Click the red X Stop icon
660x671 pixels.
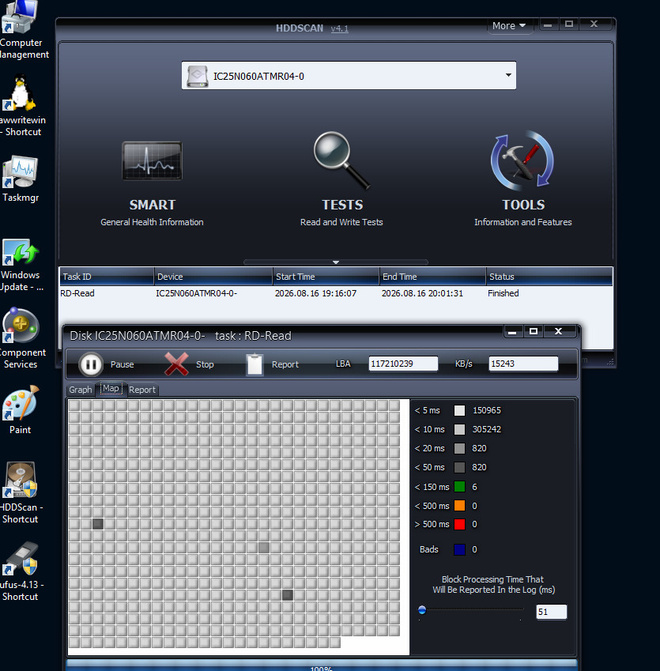[176, 364]
